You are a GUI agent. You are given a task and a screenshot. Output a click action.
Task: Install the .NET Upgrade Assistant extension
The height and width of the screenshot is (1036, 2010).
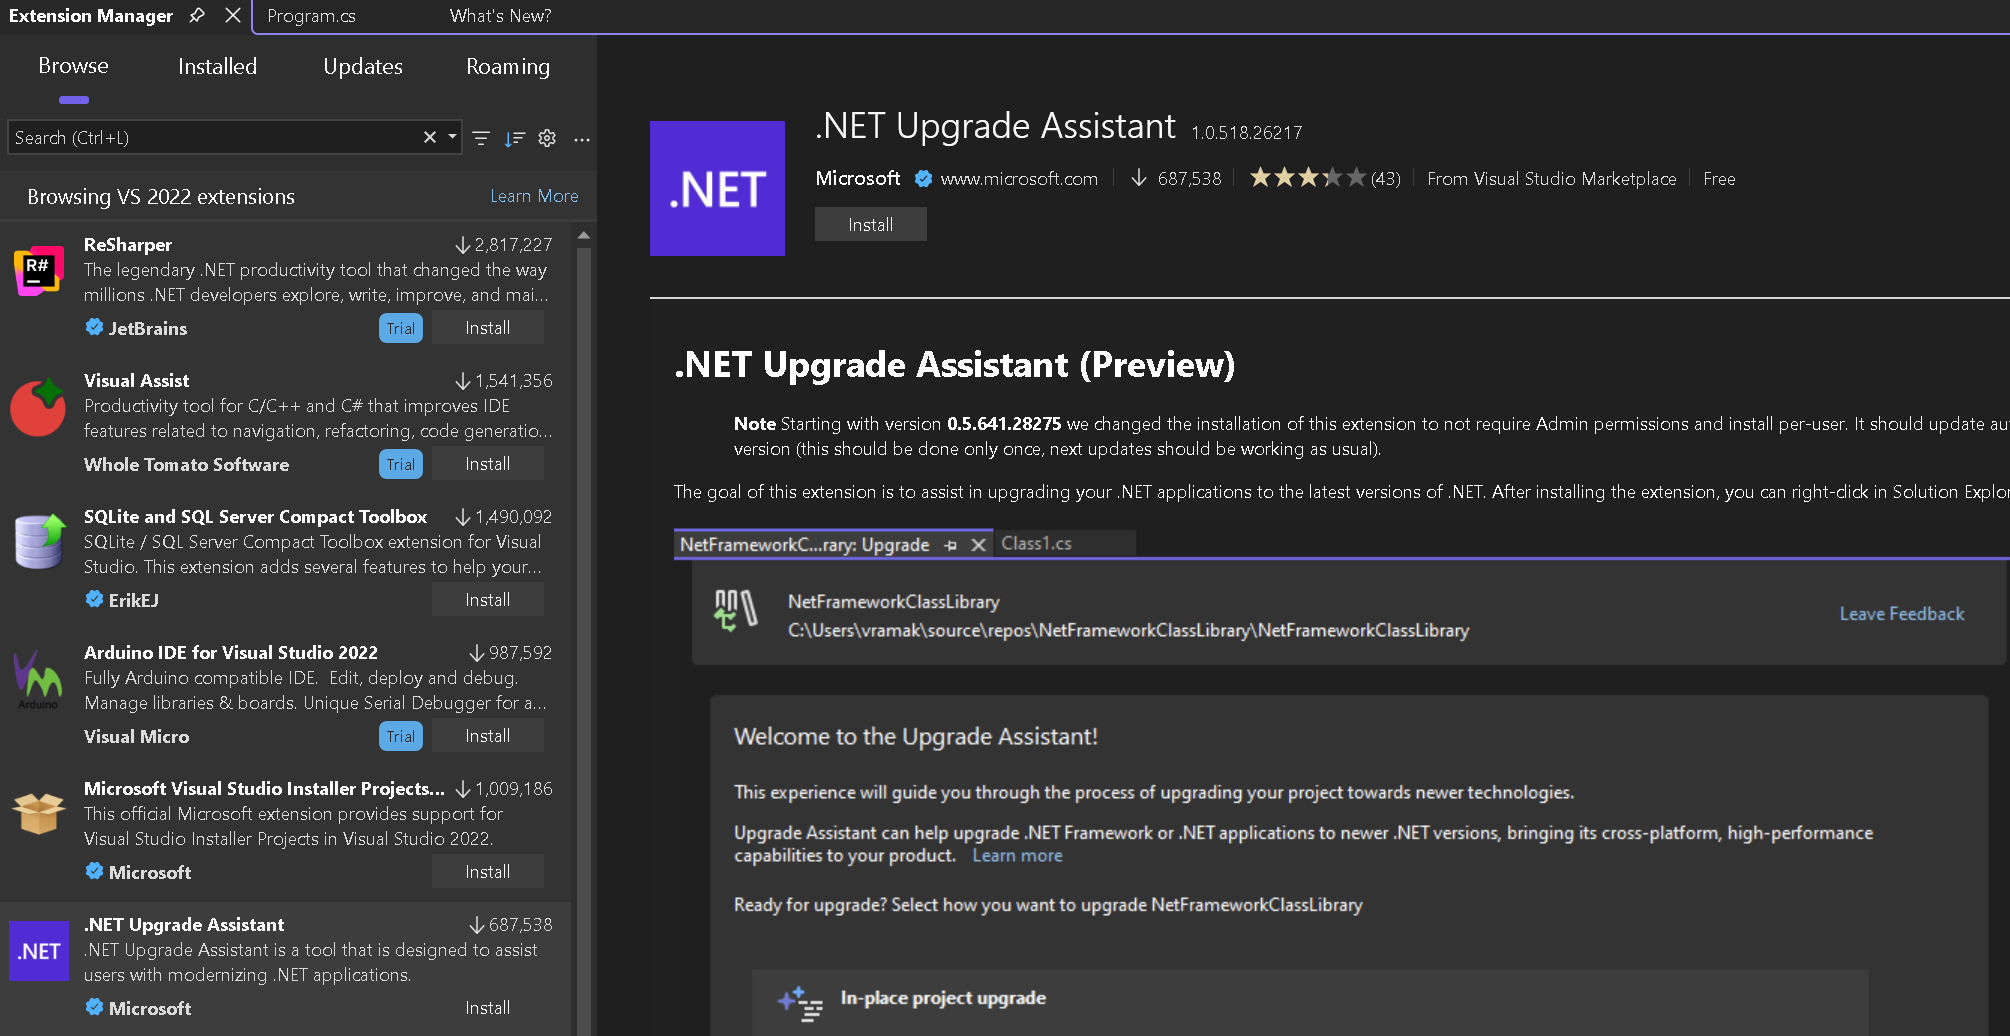coord(870,224)
